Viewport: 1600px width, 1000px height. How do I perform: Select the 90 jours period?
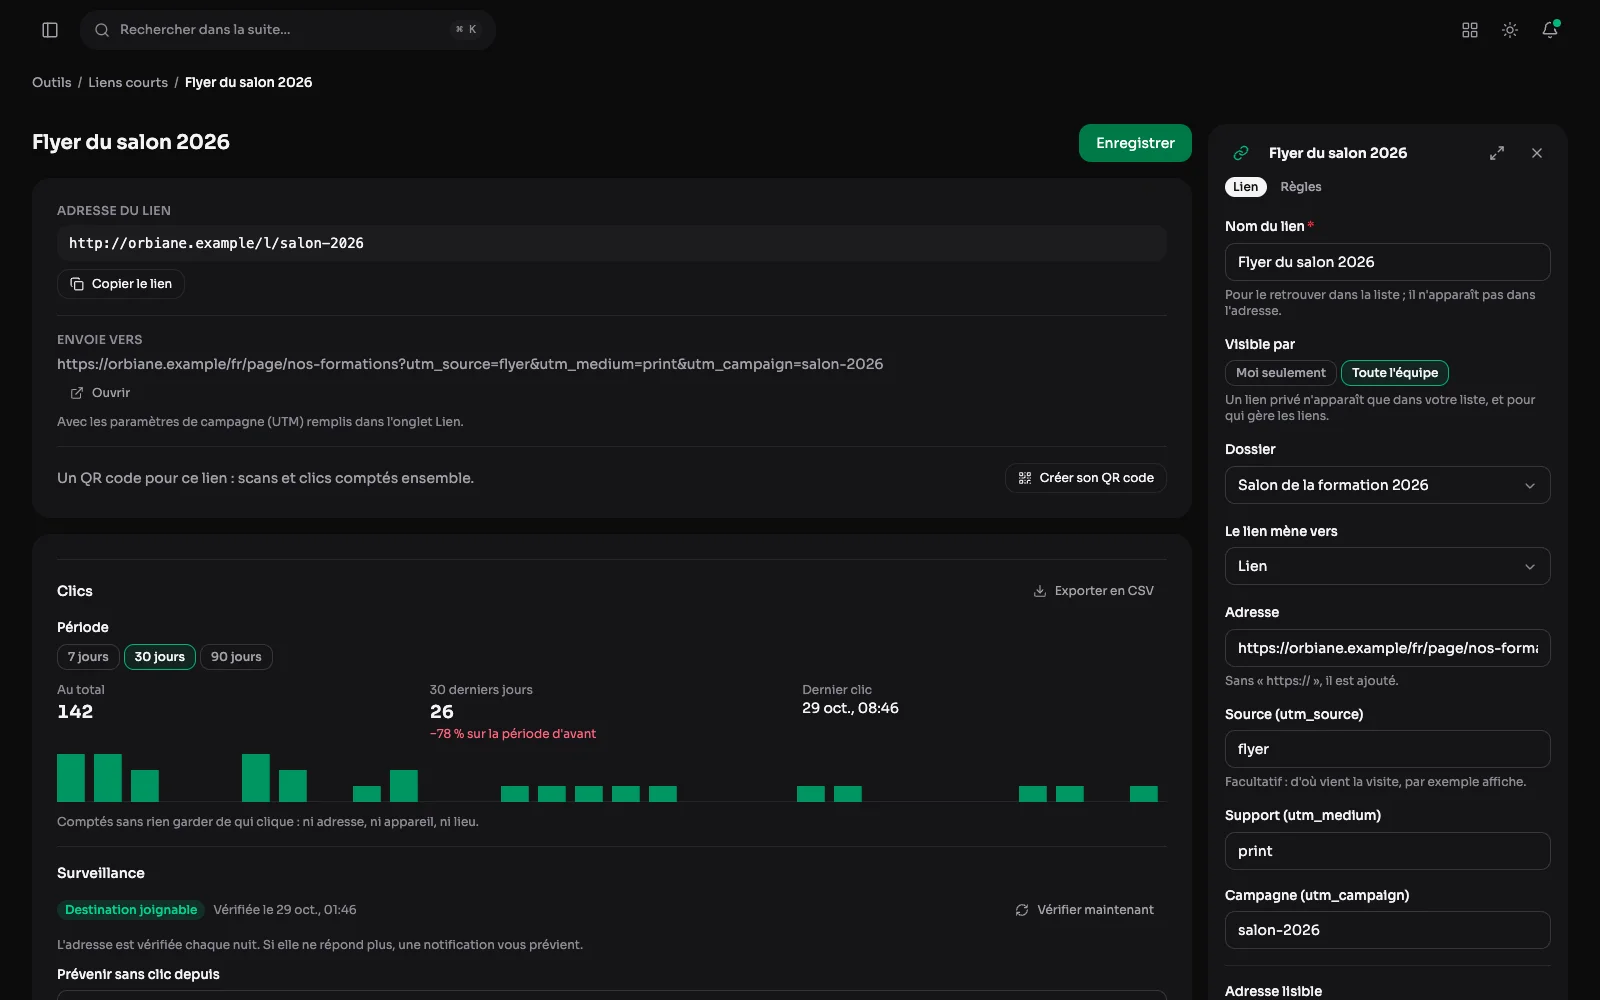tap(236, 657)
